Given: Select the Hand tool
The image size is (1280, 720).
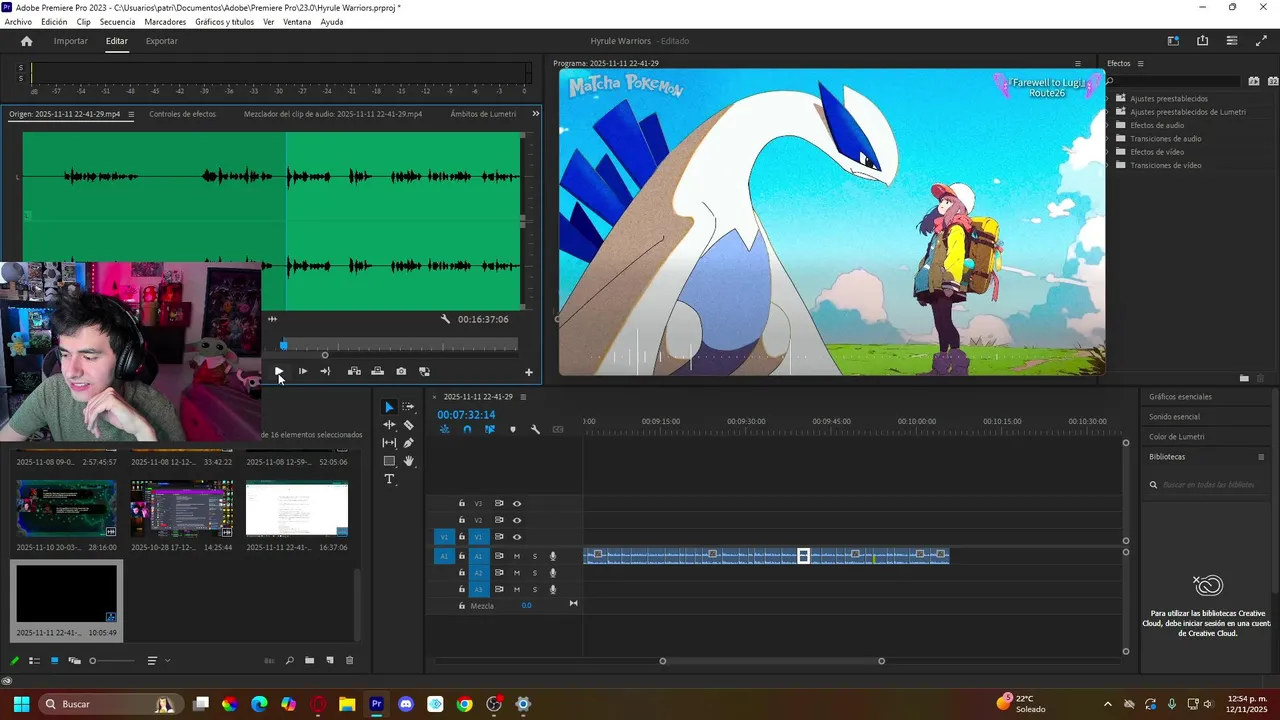Looking at the screenshot, I should [408, 461].
